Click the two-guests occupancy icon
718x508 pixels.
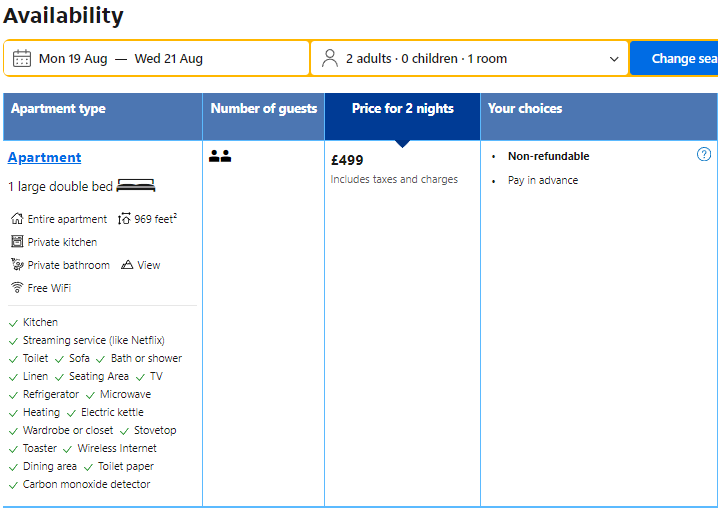220,156
